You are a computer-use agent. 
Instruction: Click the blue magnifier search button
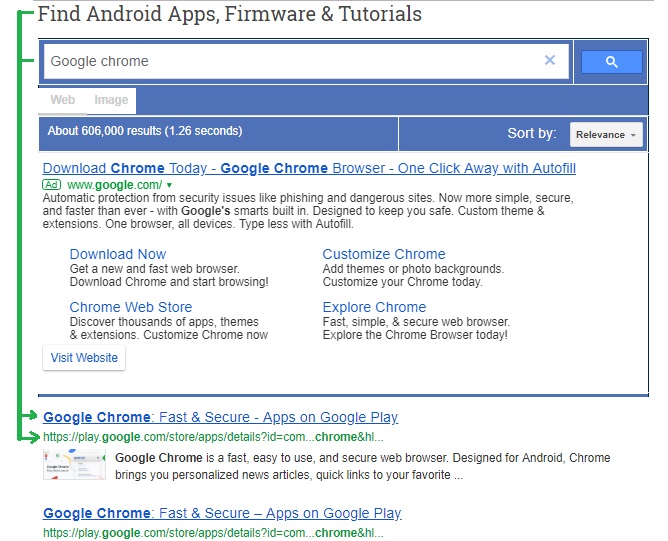611,62
